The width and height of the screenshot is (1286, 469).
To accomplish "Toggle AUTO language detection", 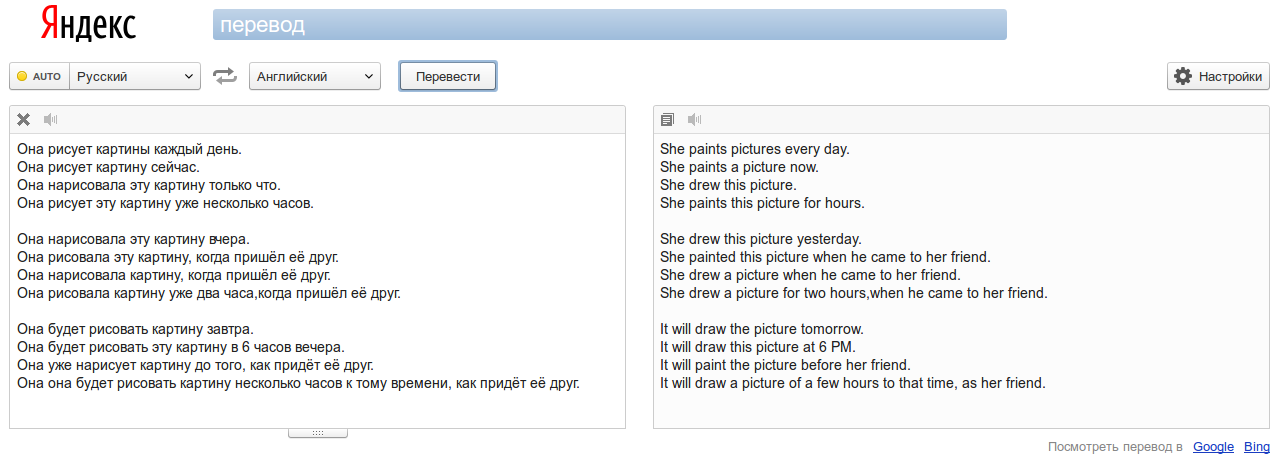I will [39, 76].
